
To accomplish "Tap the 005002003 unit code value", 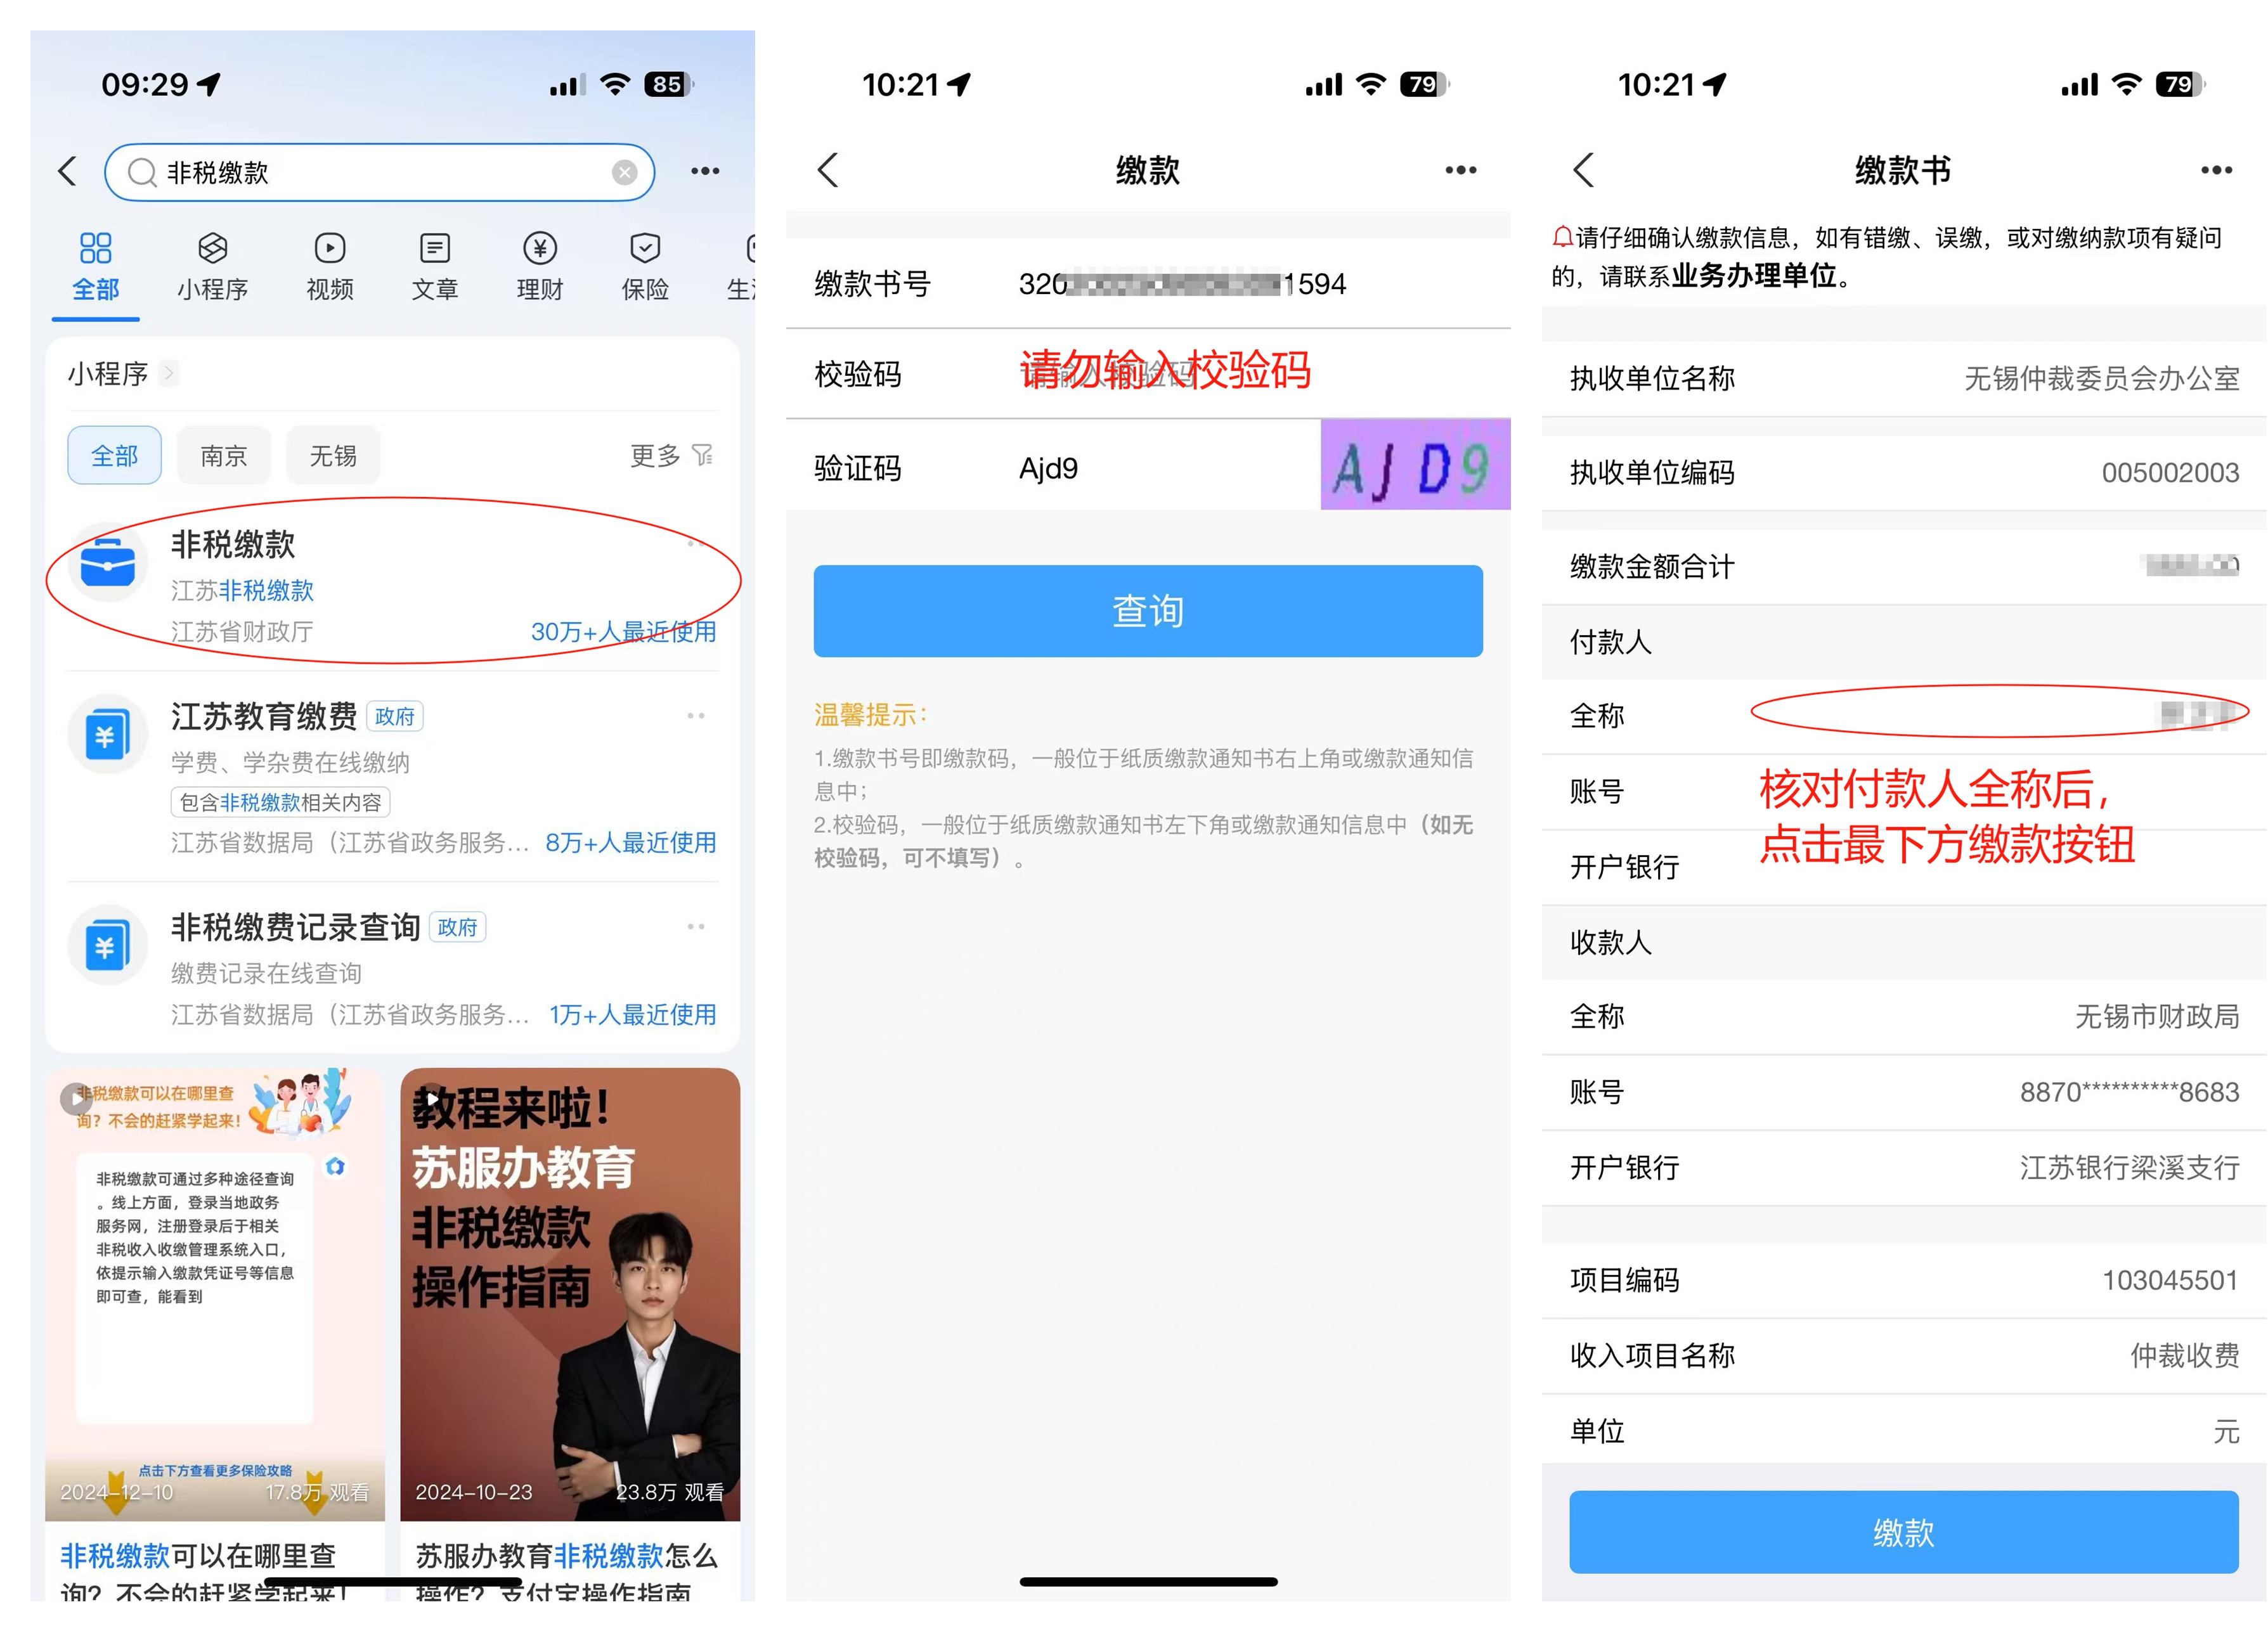I will (x=2170, y=472).
